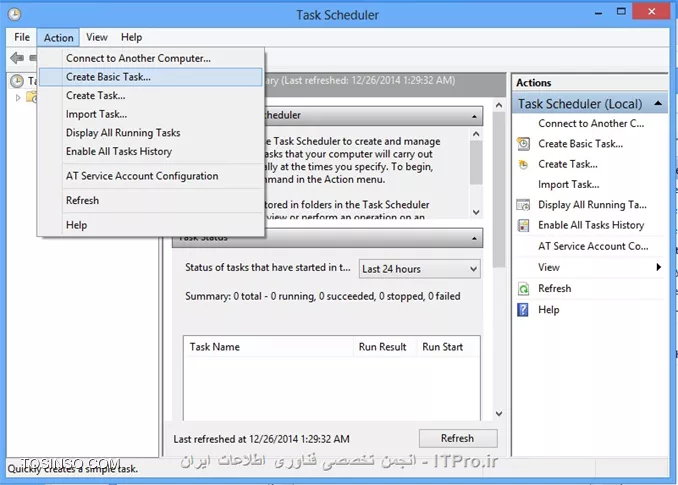Collapse the Overview of Task Scheduler section
Screen dimensions: 678x485
(x=474, y=116)
